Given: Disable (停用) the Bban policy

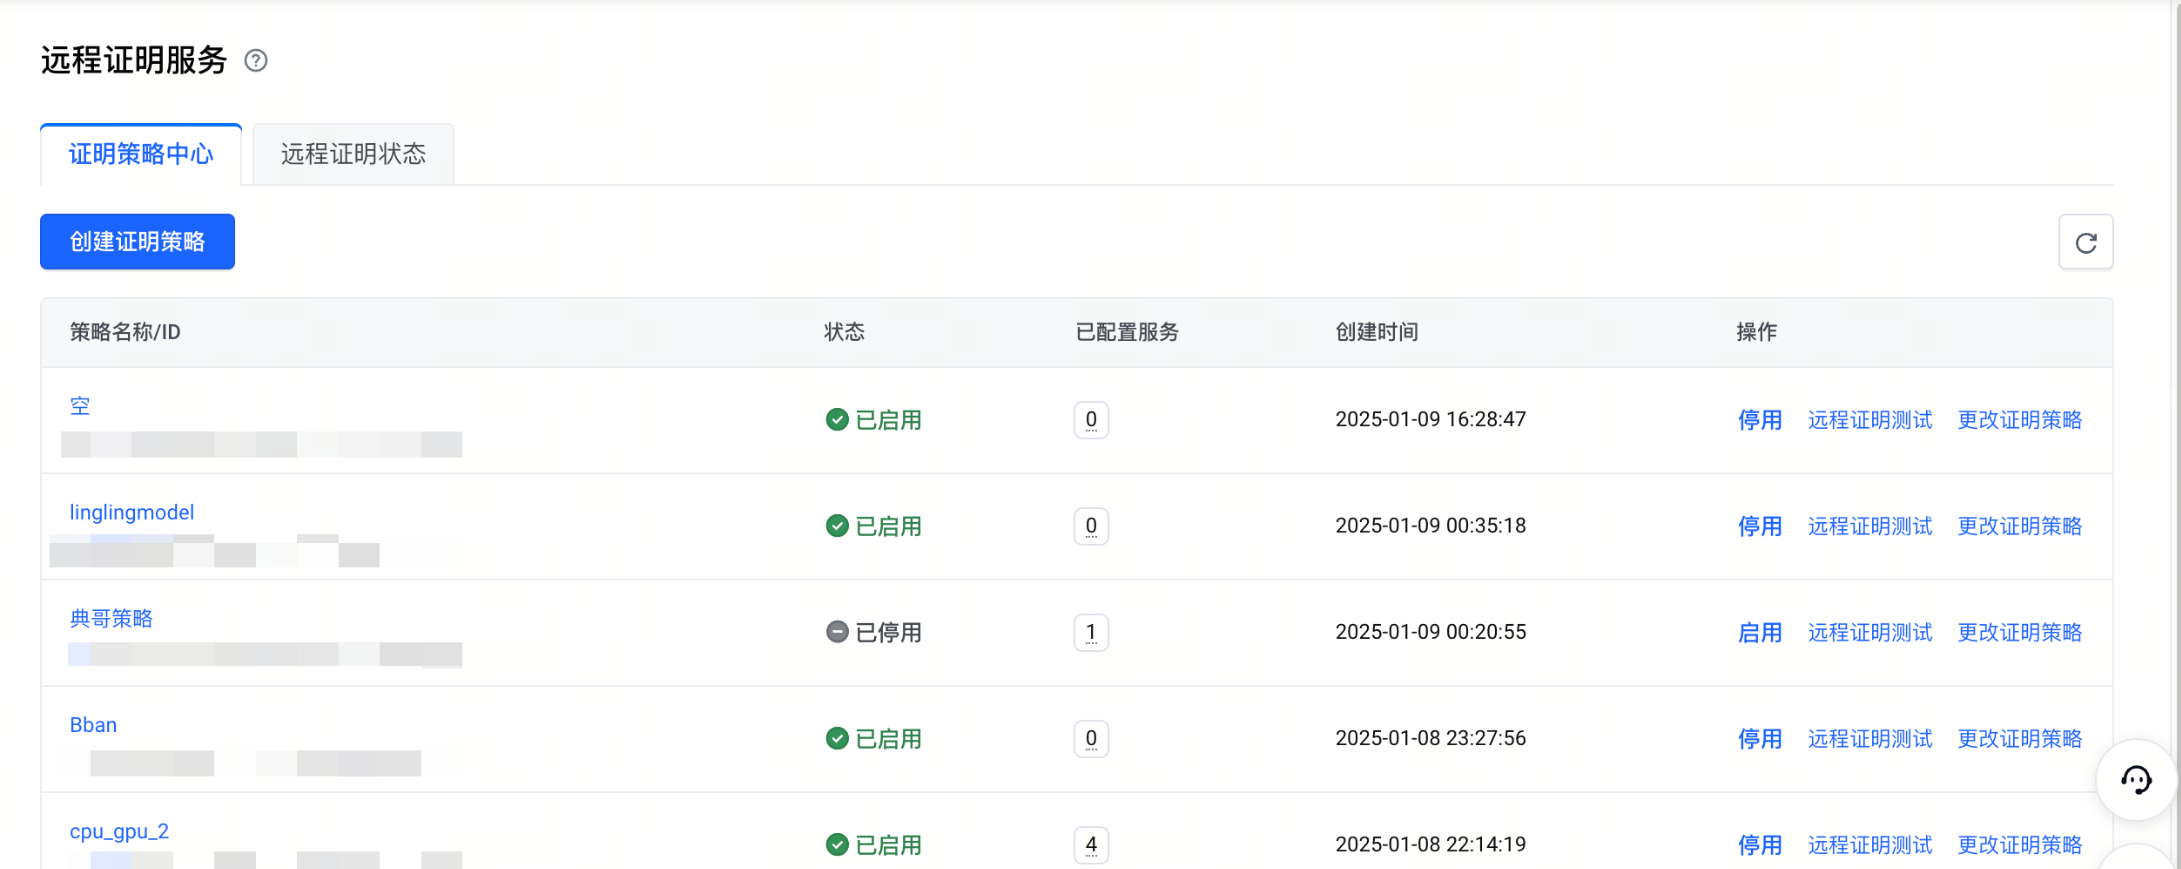Looking at the screenshot, I should click(1760, 739).
